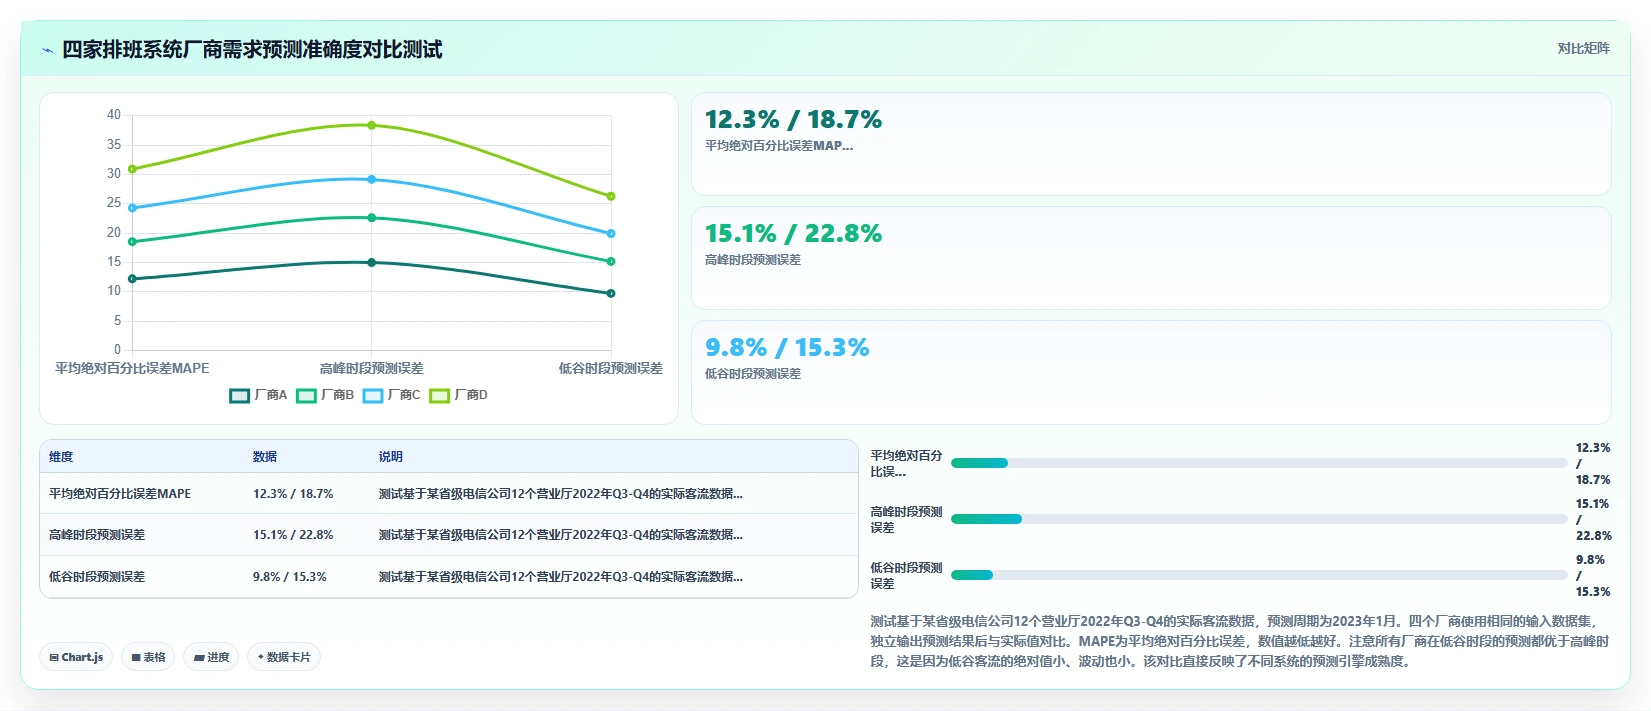Viewport: 1651px width, 711px height.
Task: Click 厂商A 高峰时段 data point
Action: pos(372,263)
